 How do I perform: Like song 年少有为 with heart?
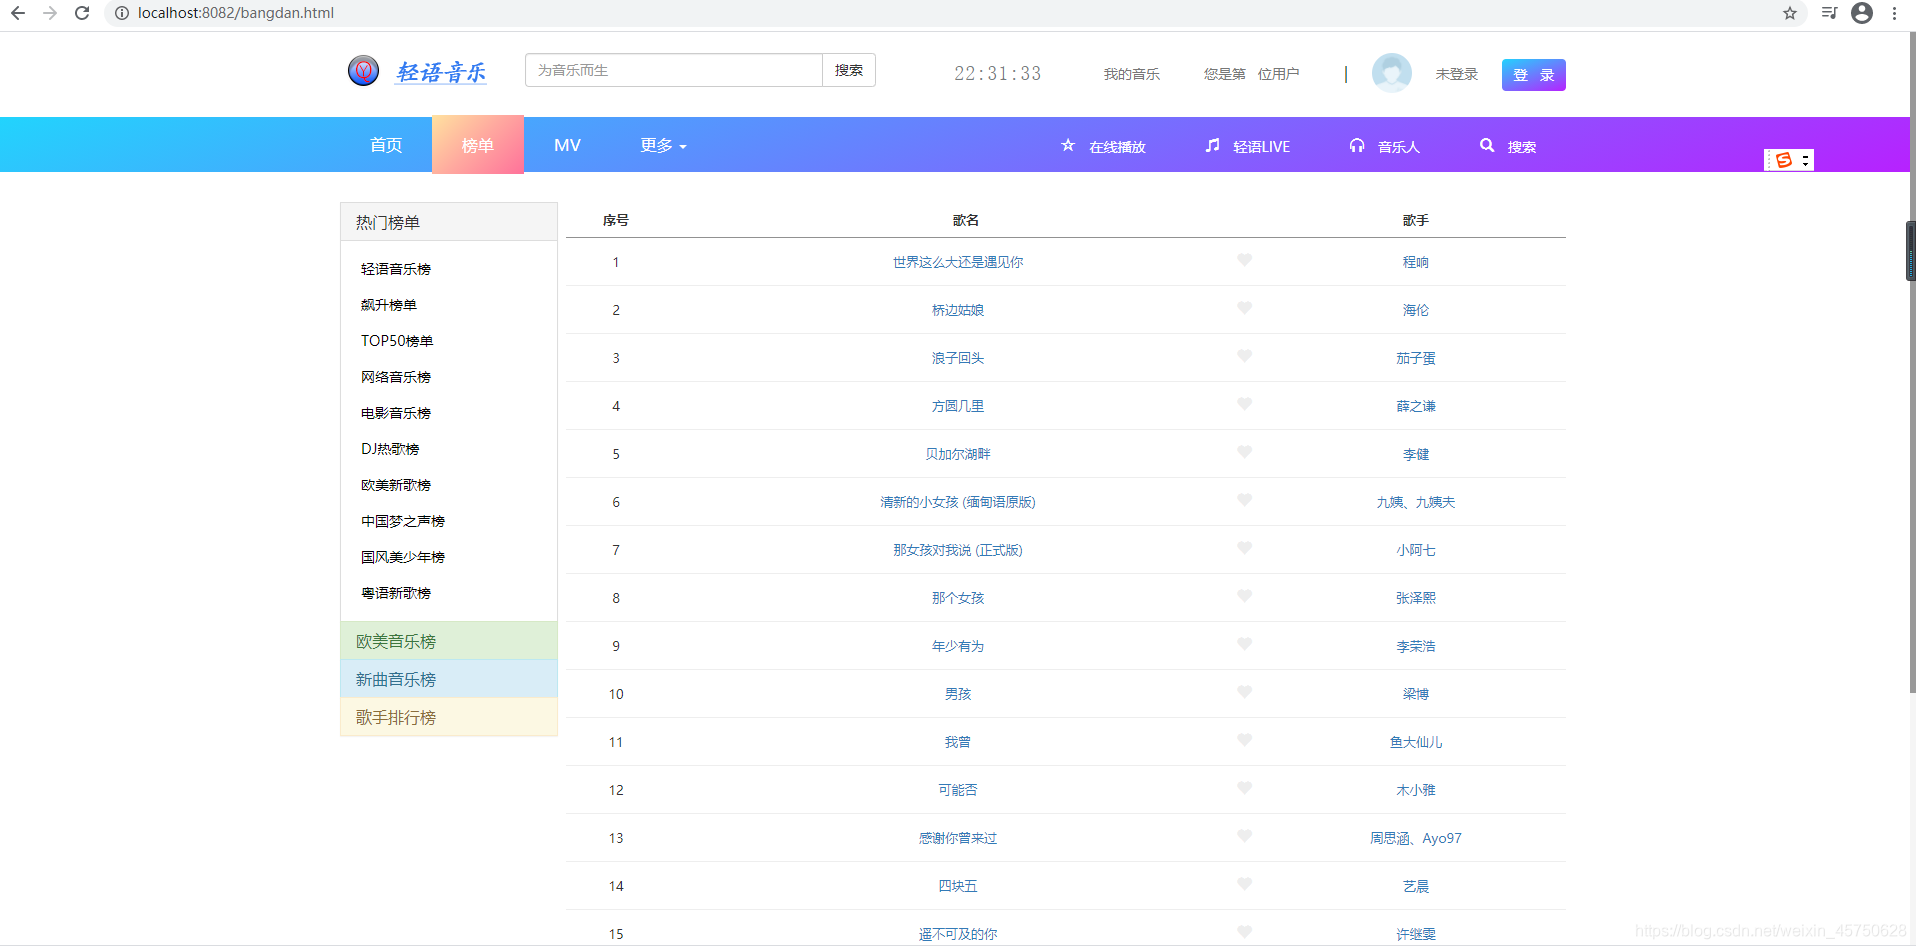[x=1244, y=644]
